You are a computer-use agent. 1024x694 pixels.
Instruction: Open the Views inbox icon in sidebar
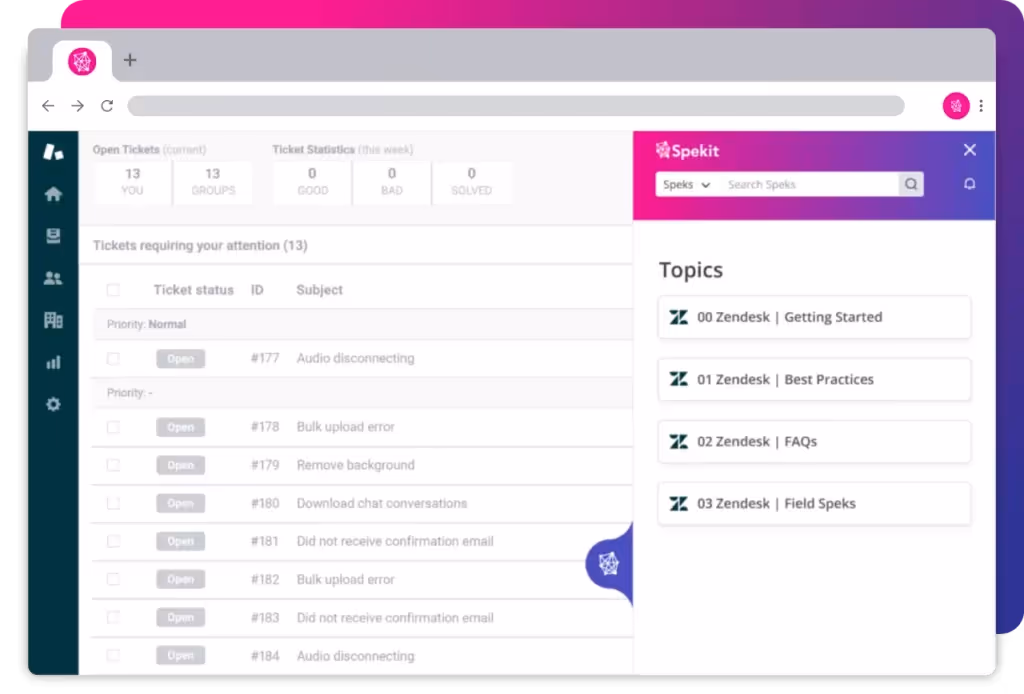(53, 236)
